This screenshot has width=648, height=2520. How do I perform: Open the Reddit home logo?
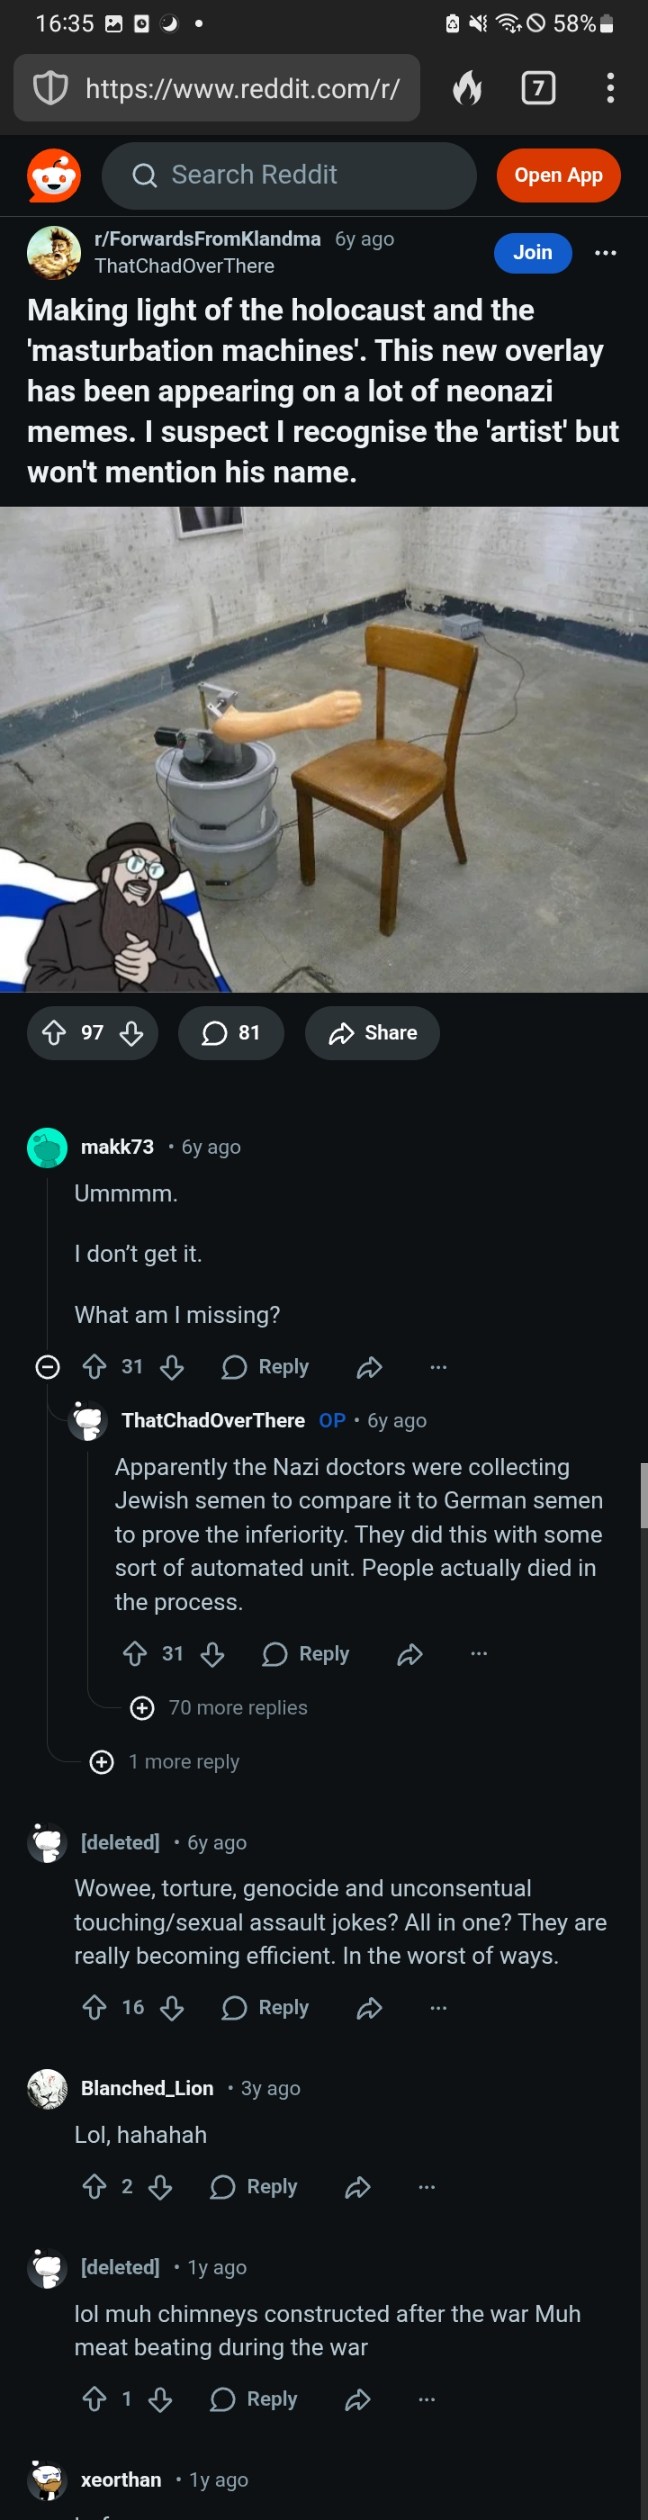tap(54, 176)
